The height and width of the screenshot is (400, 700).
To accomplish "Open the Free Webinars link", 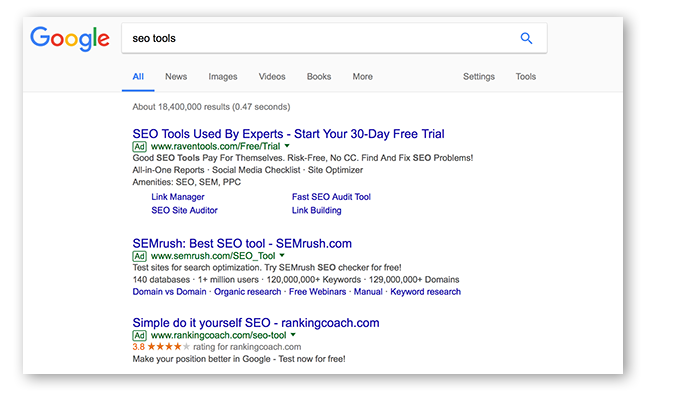I will point(317,292).
